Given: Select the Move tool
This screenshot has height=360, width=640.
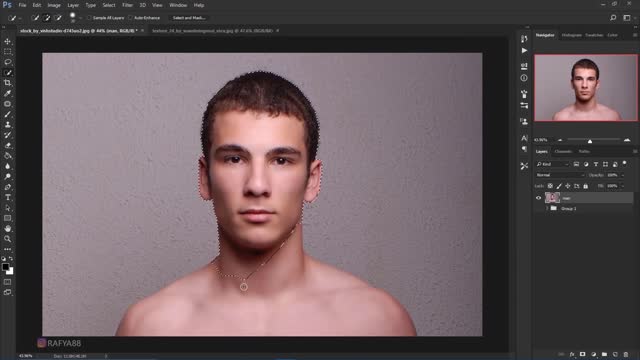Looking at the screenshot, I should click(7, 41).
